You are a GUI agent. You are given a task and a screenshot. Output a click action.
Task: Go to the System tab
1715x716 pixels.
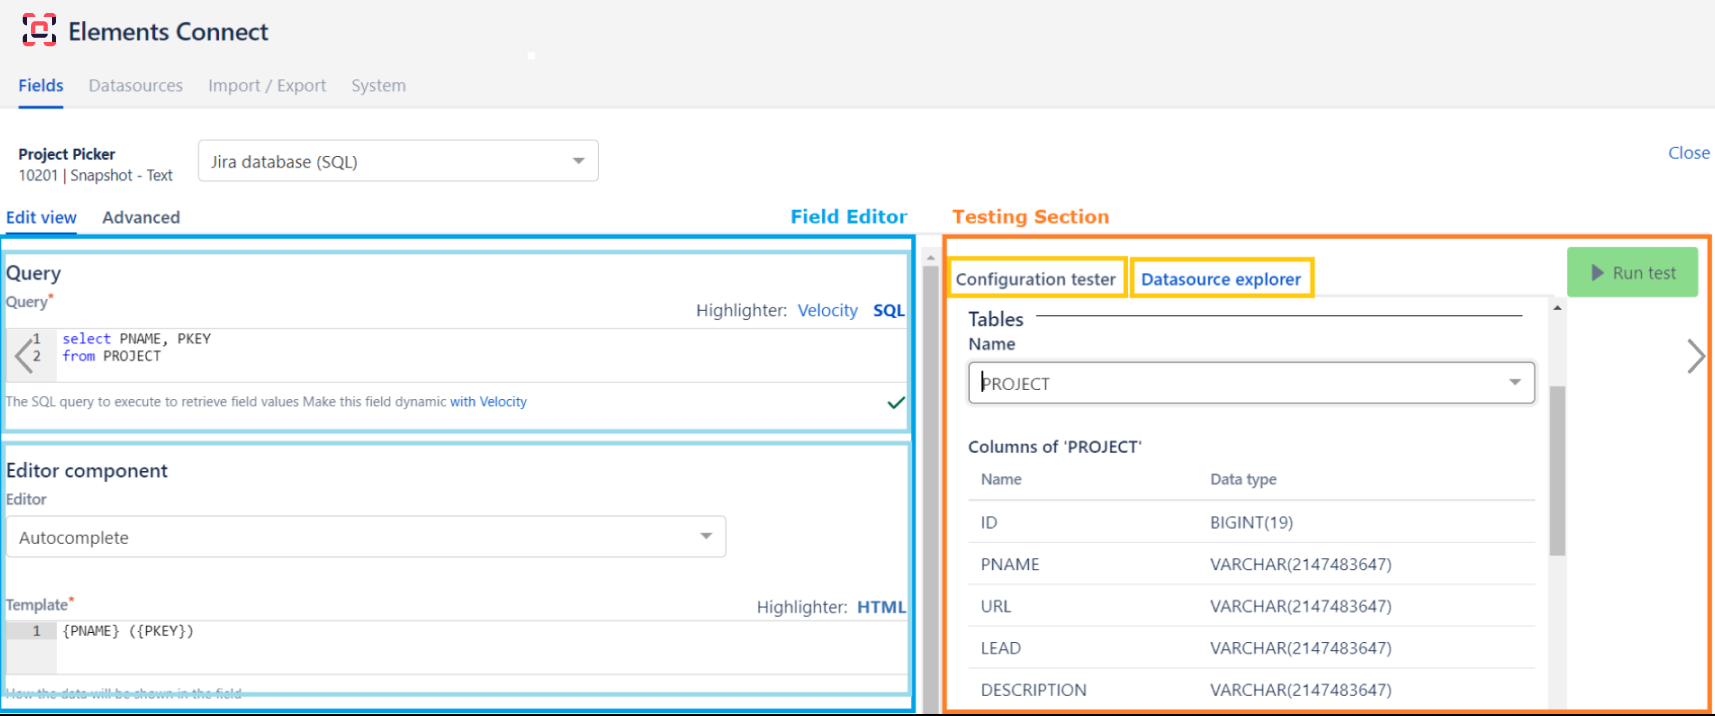coord(378,86)
